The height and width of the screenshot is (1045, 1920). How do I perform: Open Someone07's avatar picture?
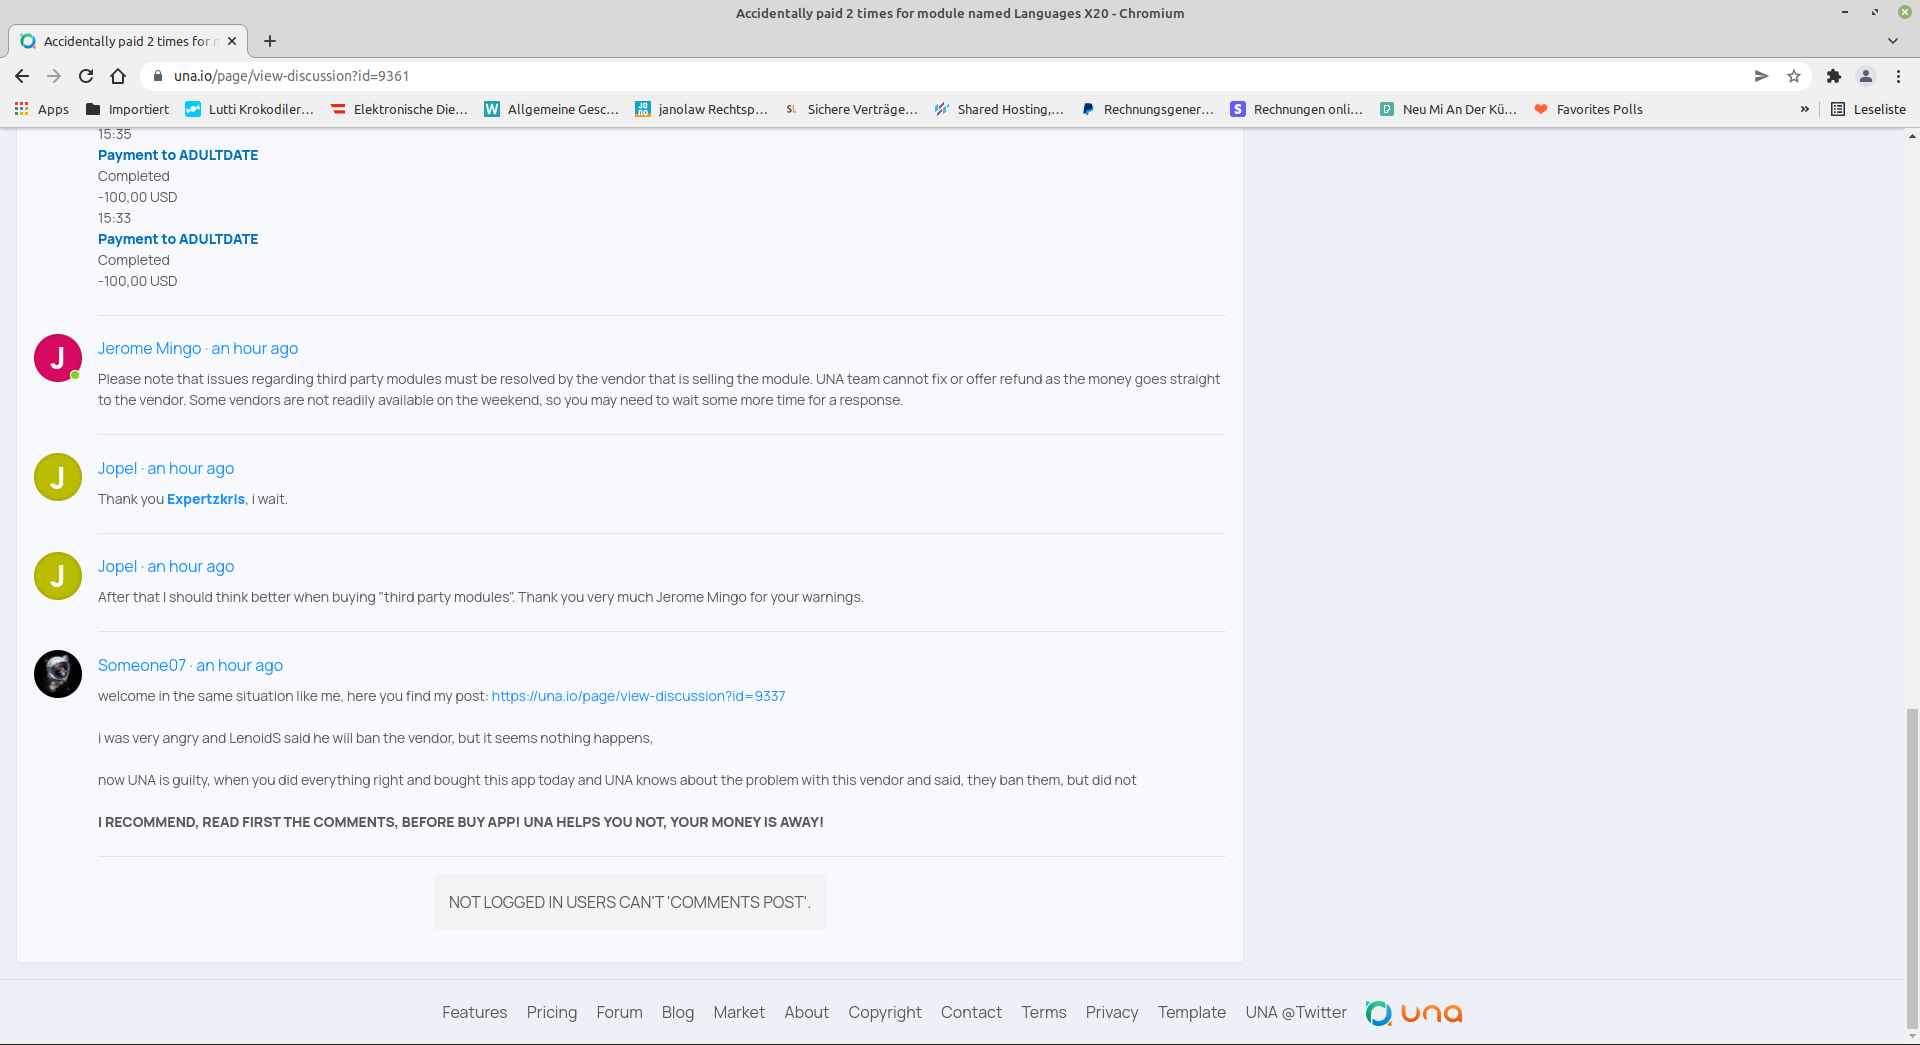58,674
